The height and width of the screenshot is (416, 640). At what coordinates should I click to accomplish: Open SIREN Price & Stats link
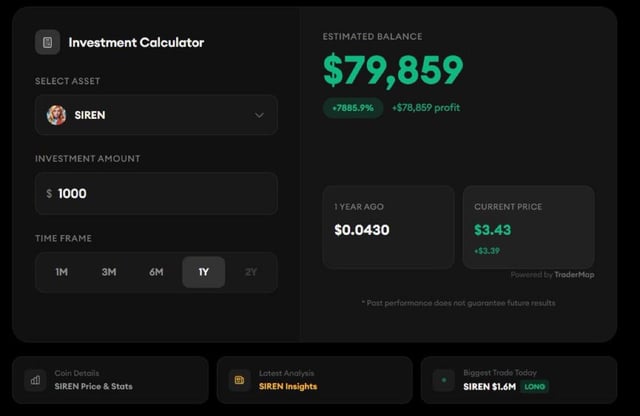93,387
